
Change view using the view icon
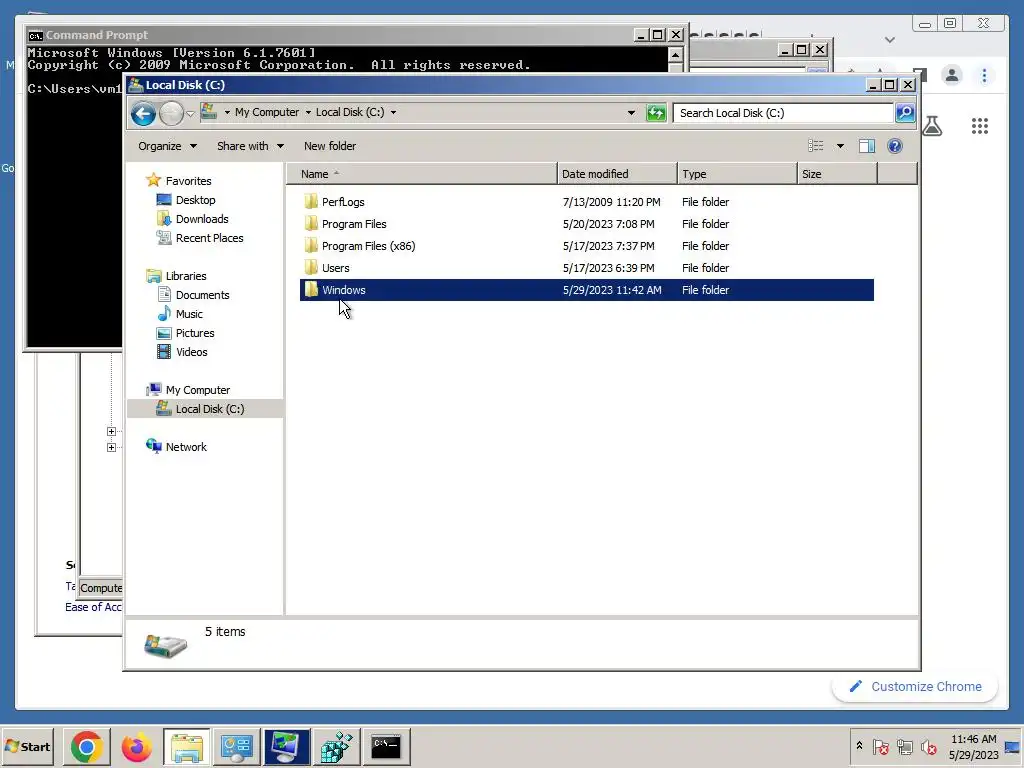pyautogui.click(x=816, y=146)
